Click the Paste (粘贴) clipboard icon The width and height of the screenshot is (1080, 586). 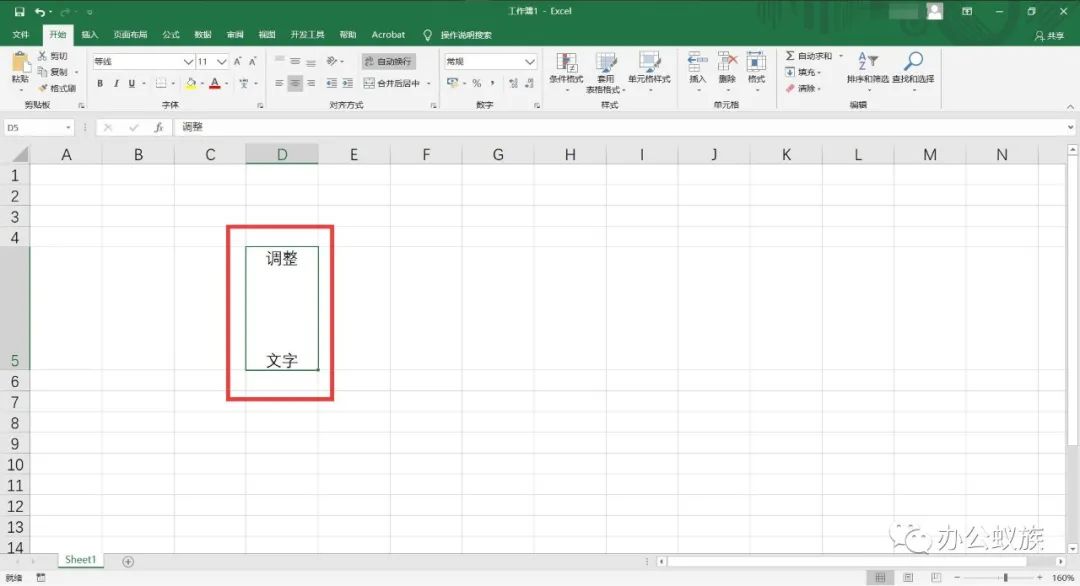tap(20, 63)
